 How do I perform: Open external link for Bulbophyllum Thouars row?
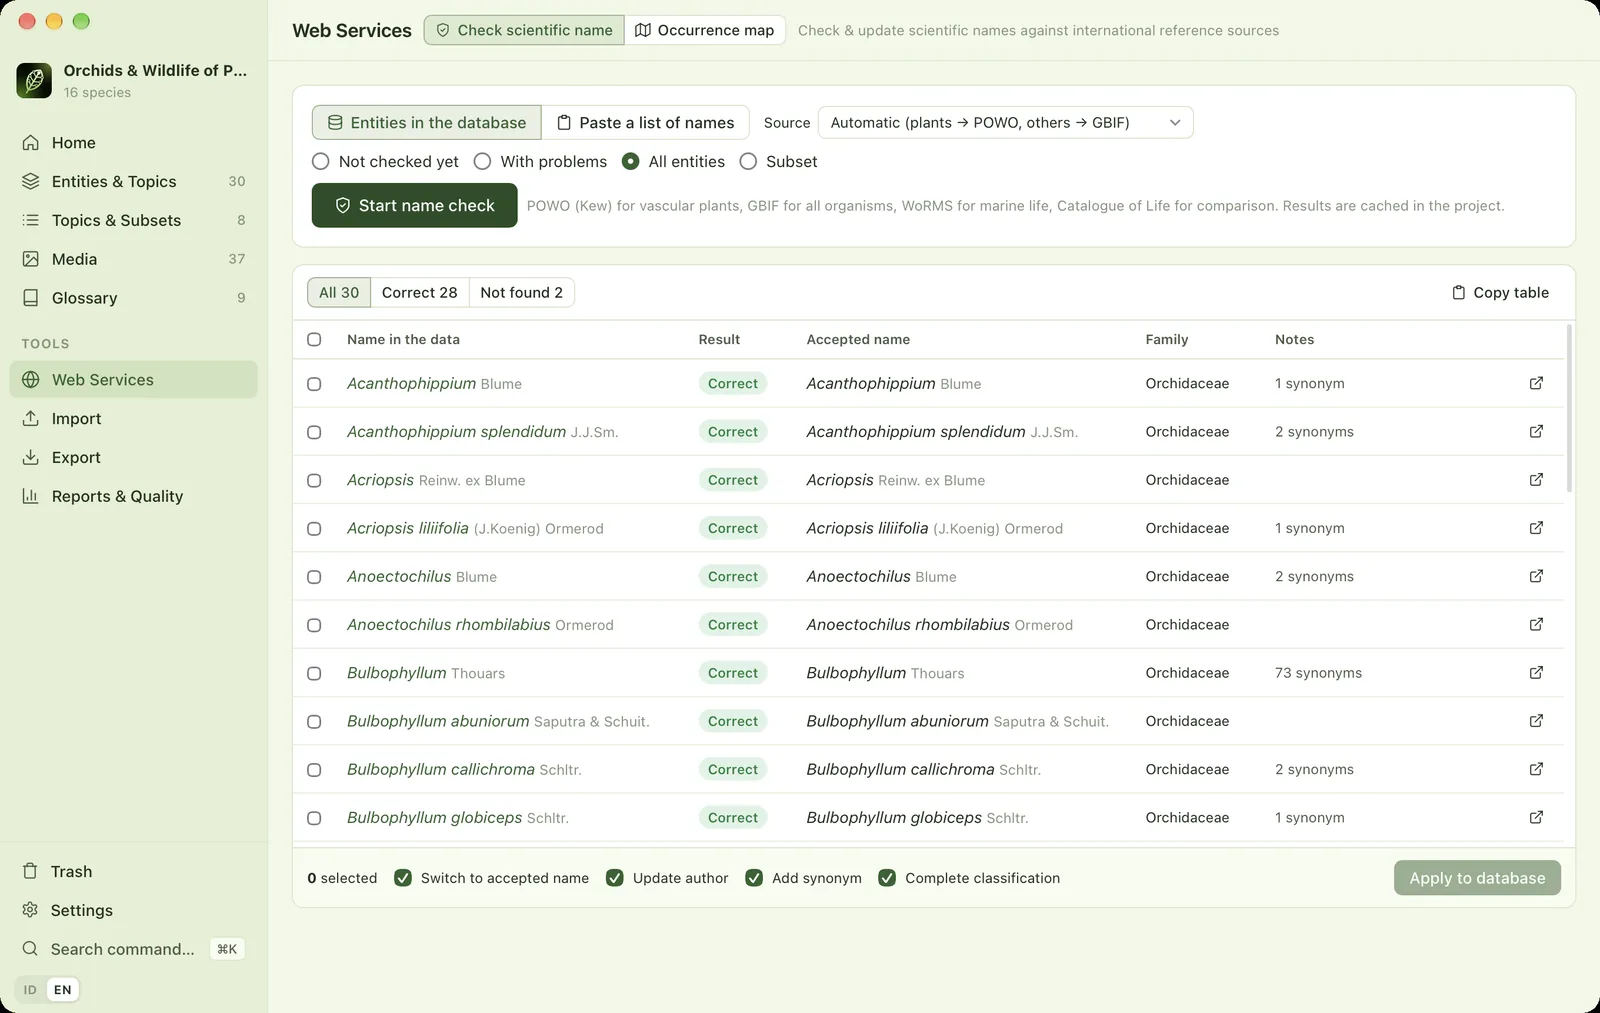[x=1536, y=673]
